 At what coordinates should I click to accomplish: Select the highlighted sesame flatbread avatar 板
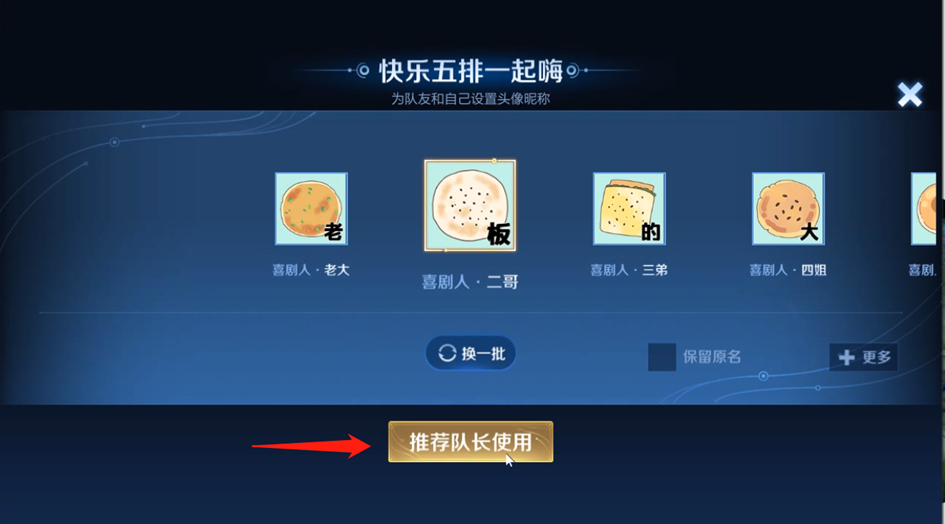(470, 205)
